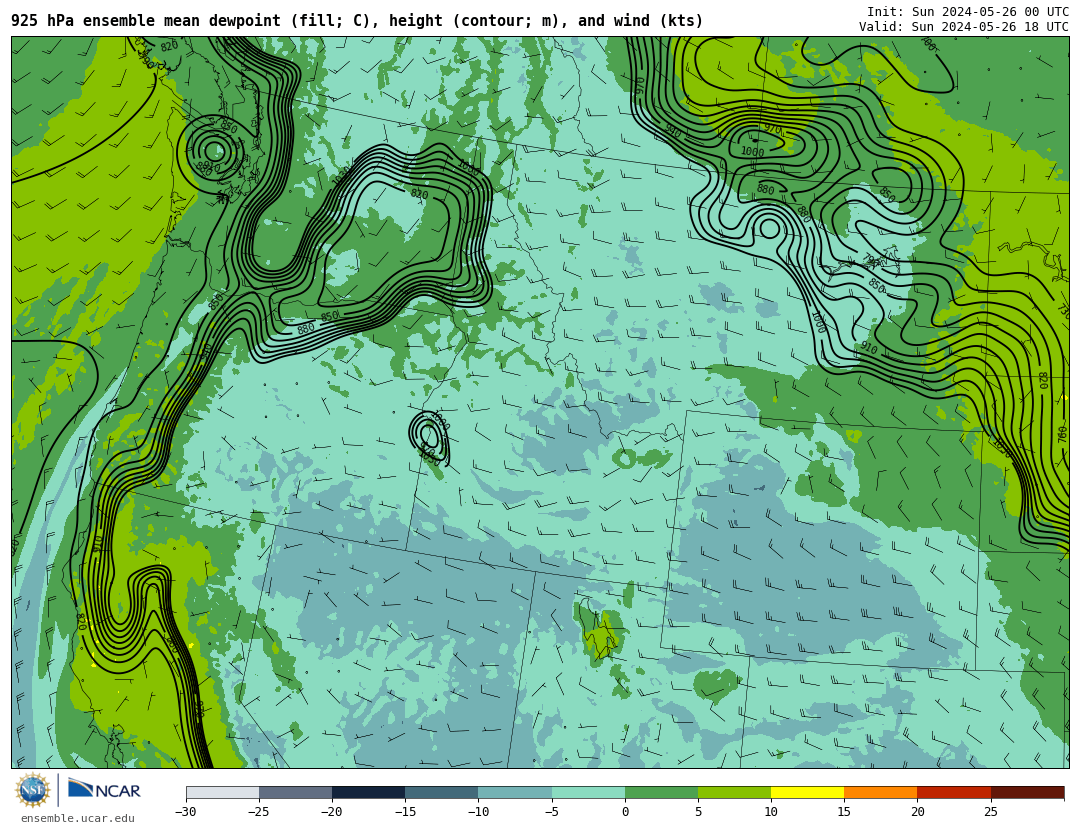Click the '760' contour label on the map

[1062, 435]
